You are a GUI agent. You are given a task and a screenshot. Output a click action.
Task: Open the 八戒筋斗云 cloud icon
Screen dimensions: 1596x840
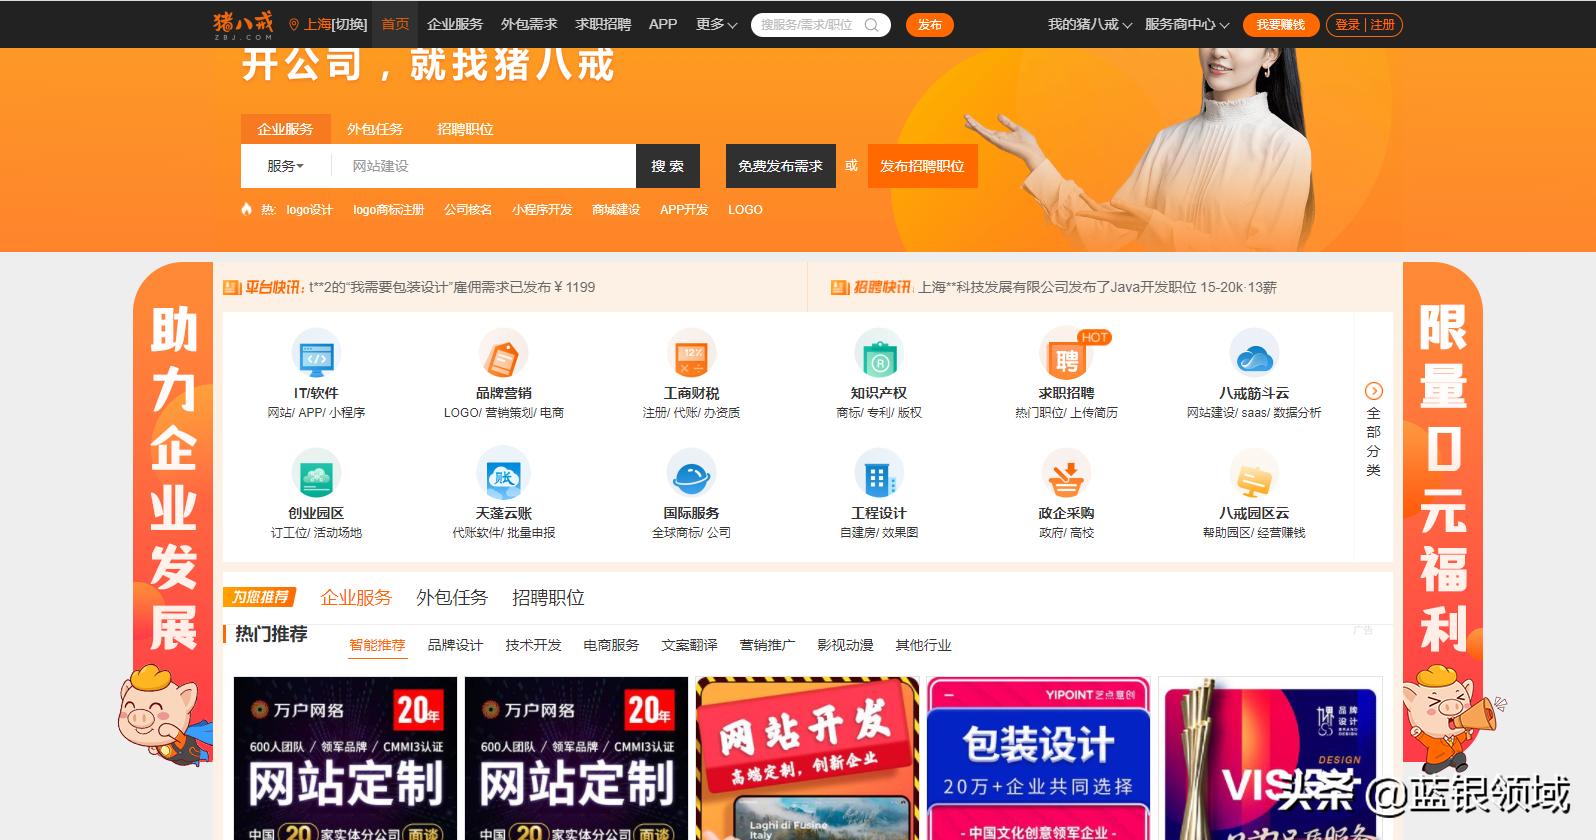[1254, 354]
